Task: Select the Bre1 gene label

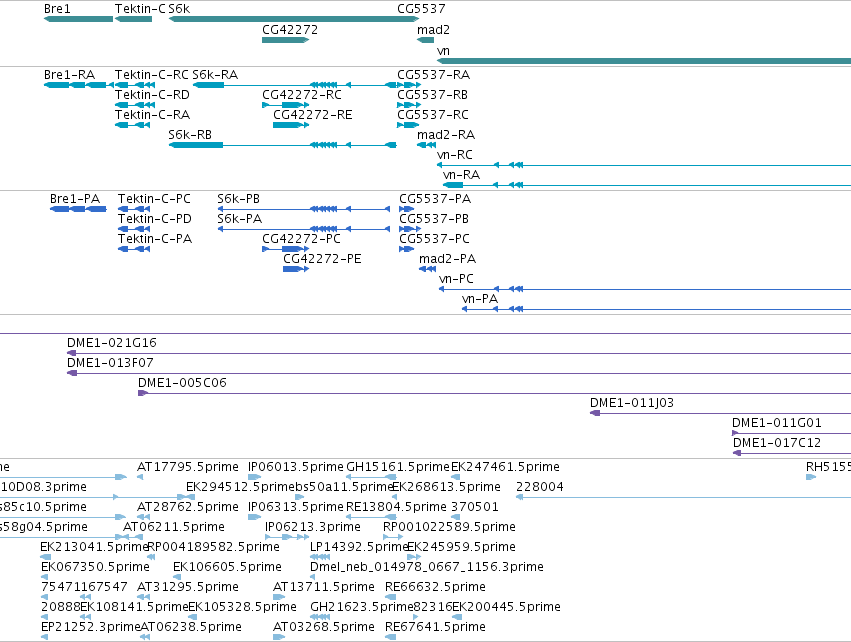Action: click(x=57, y=9)
